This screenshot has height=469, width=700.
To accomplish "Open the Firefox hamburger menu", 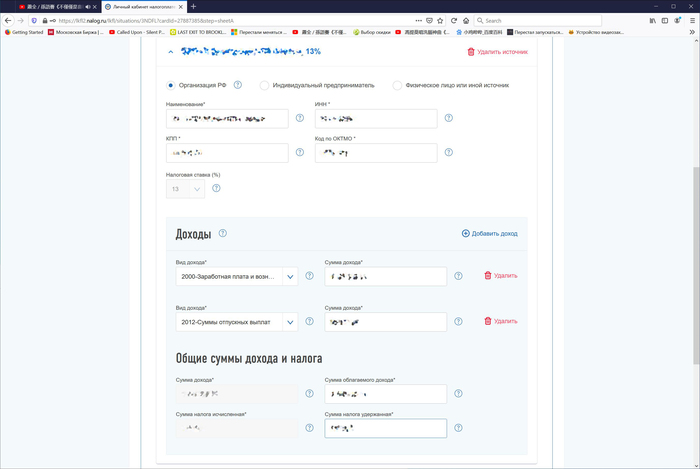I will point(692,21).
